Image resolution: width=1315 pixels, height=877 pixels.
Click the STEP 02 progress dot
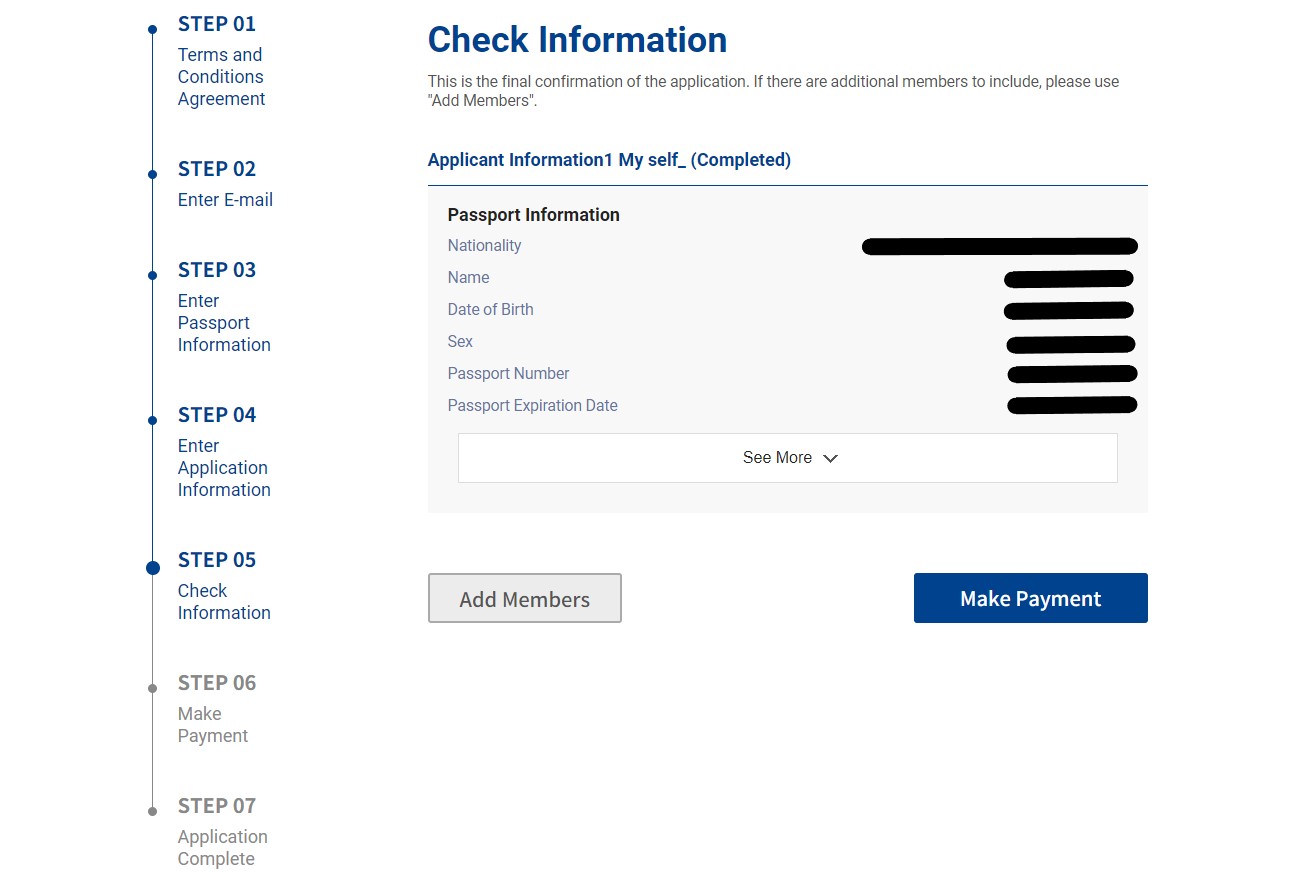152,174
